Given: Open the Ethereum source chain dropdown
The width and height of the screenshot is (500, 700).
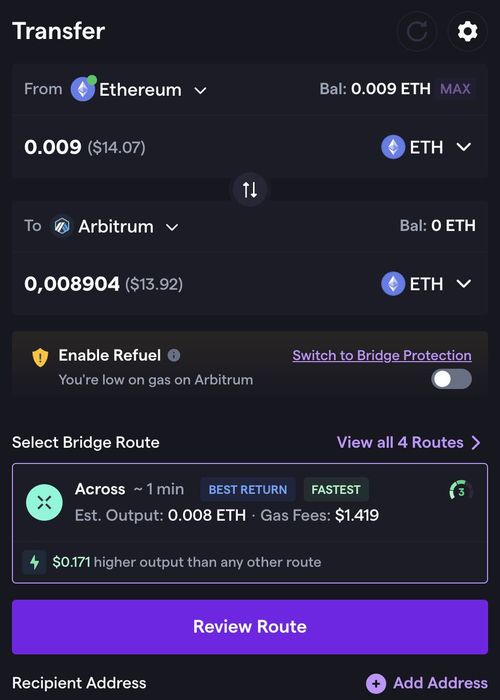Looking at the screenshot, I should pos(138,90).
